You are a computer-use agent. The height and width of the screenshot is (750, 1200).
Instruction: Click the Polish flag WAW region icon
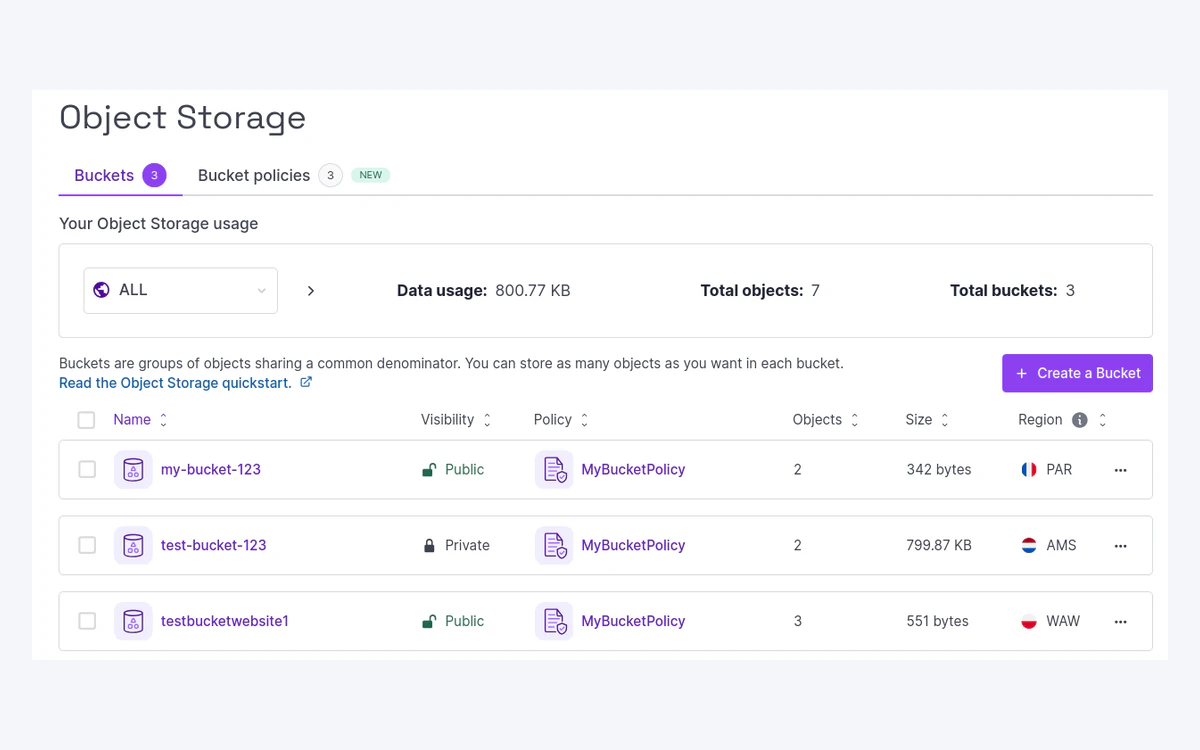[1029, 622]
